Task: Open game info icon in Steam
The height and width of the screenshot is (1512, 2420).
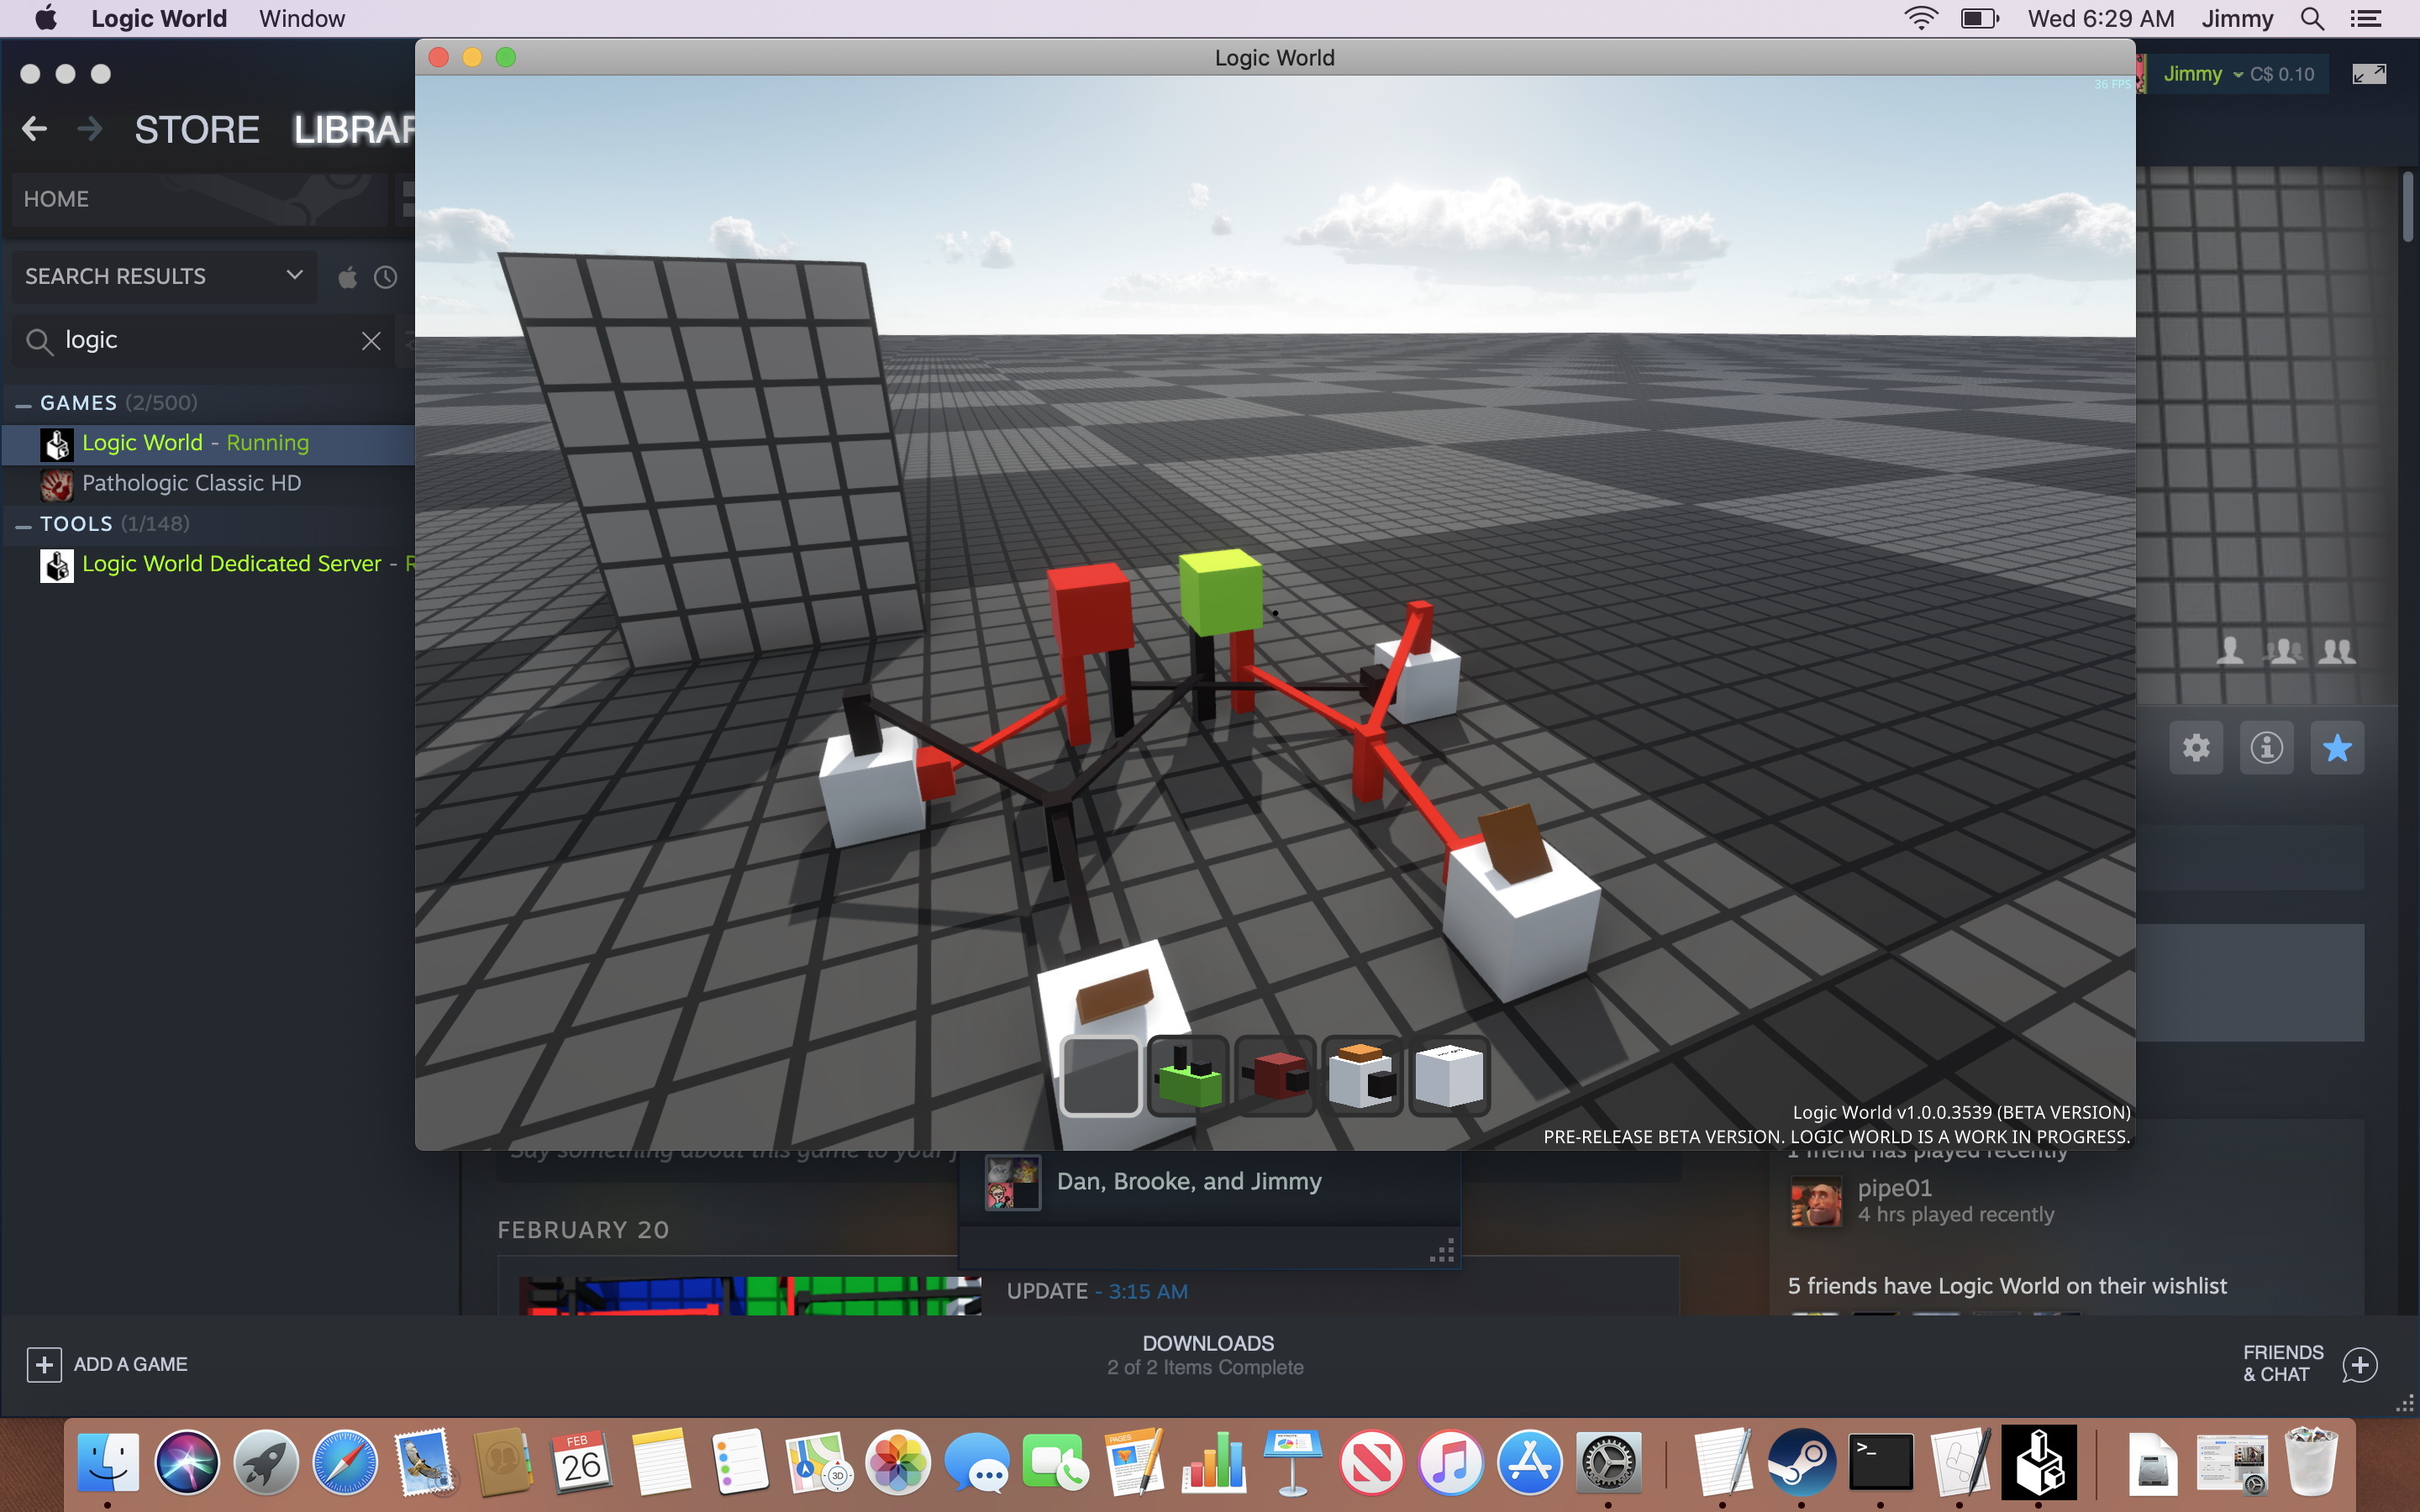Action: pos(2266,748)
